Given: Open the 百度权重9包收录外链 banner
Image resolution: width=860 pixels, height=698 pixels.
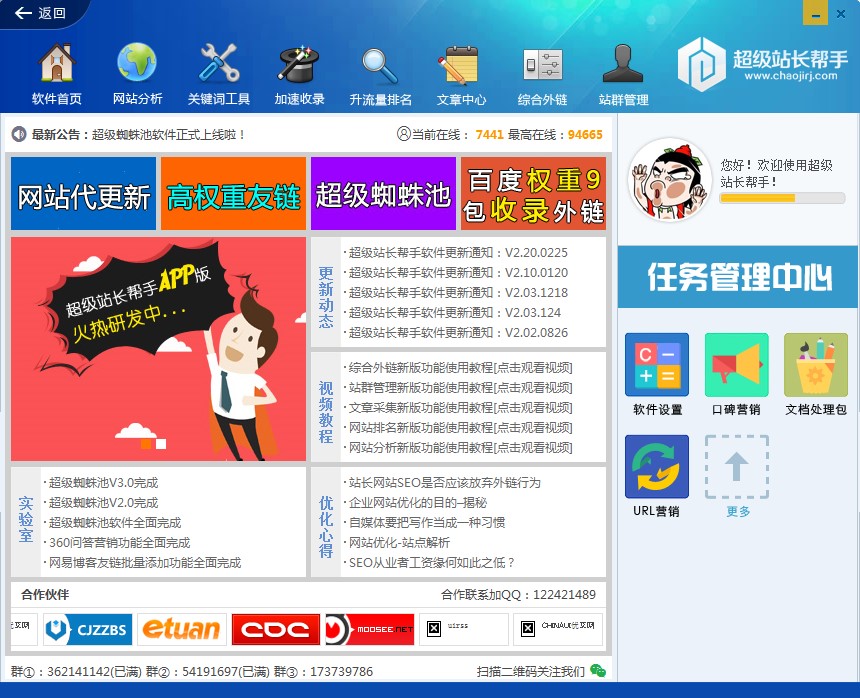Looking at the screenshot, I should pos(534,194).
